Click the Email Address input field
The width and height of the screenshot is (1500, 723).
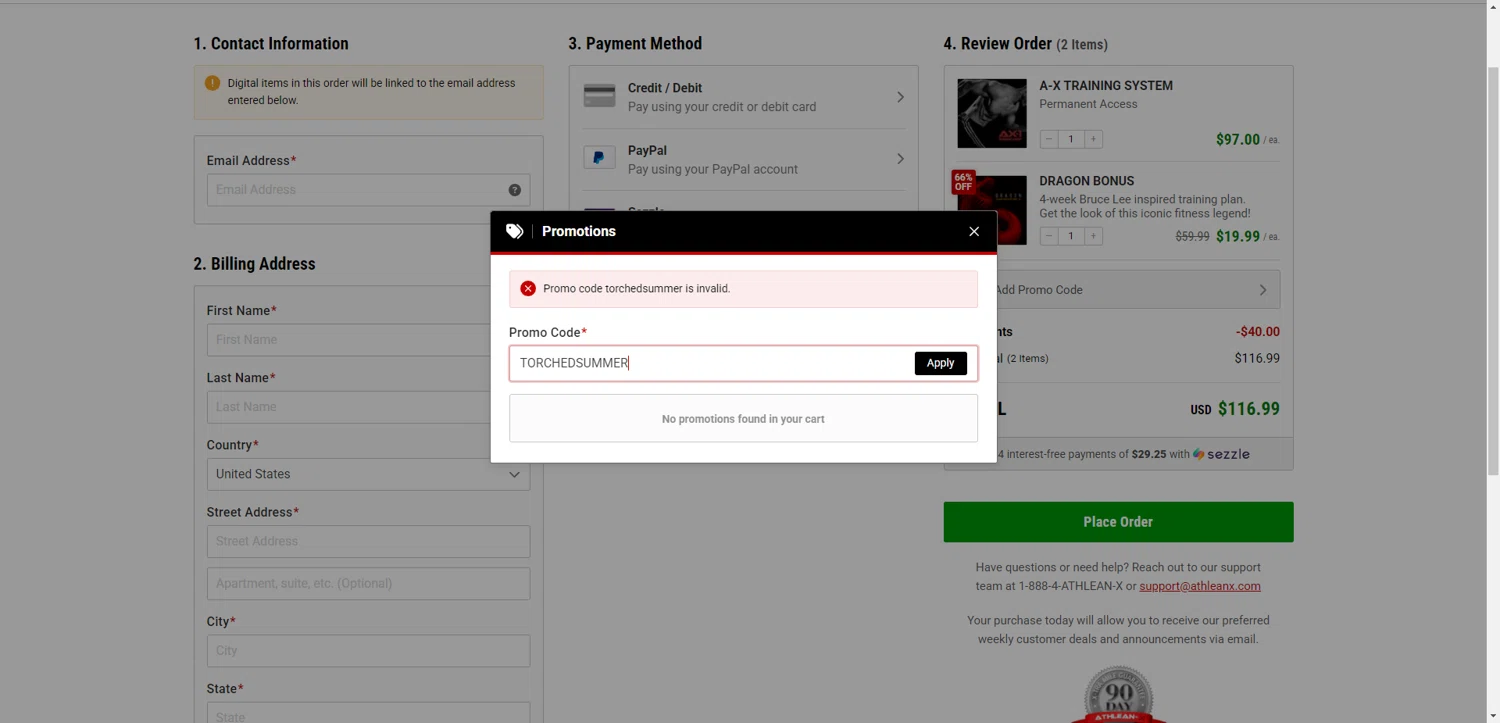pyautogui.click(x=368, y=190)
